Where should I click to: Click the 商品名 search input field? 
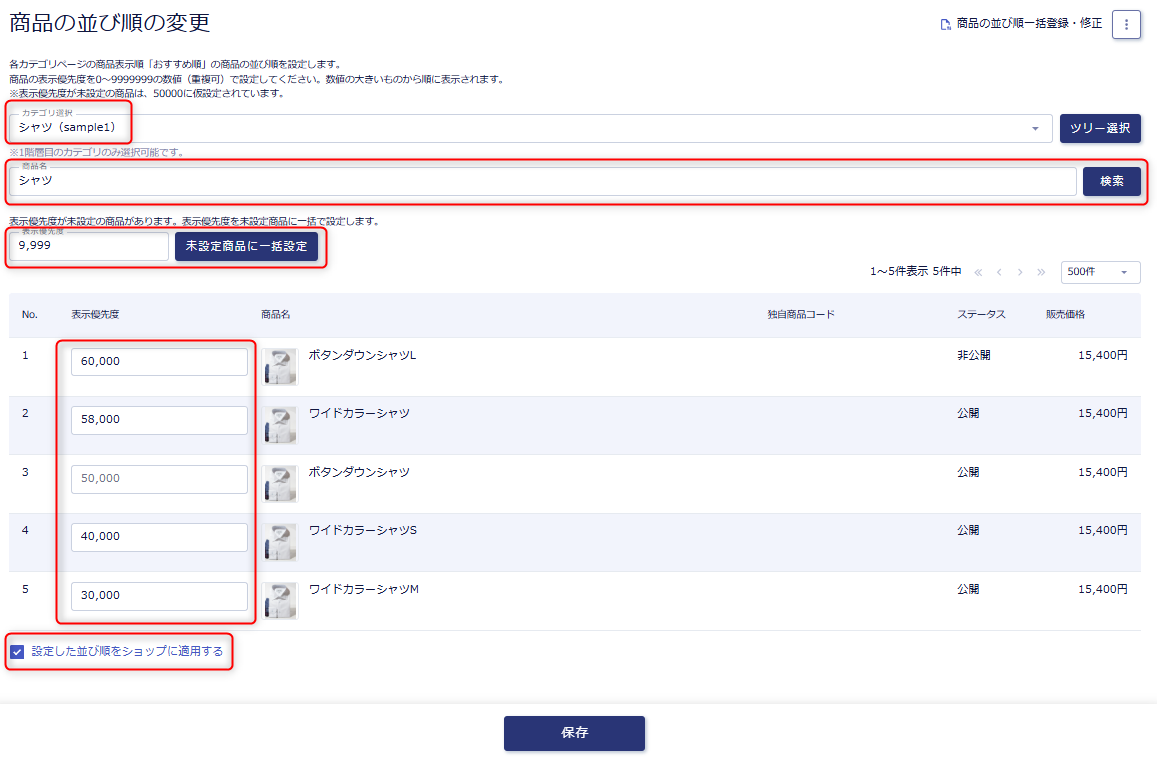click(x=540, y=181)
